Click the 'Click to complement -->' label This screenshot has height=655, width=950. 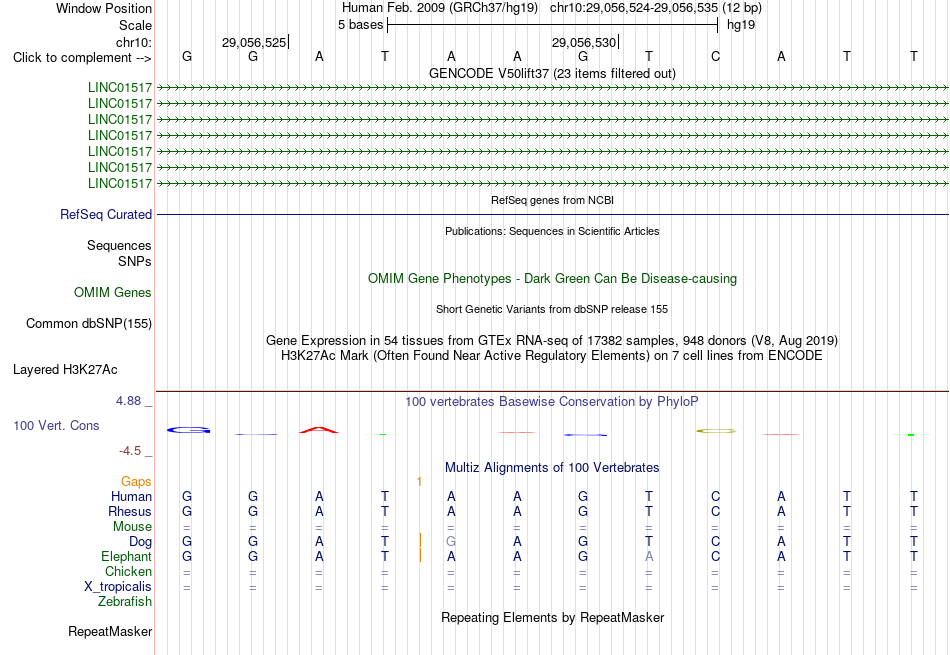pos(82,58)
